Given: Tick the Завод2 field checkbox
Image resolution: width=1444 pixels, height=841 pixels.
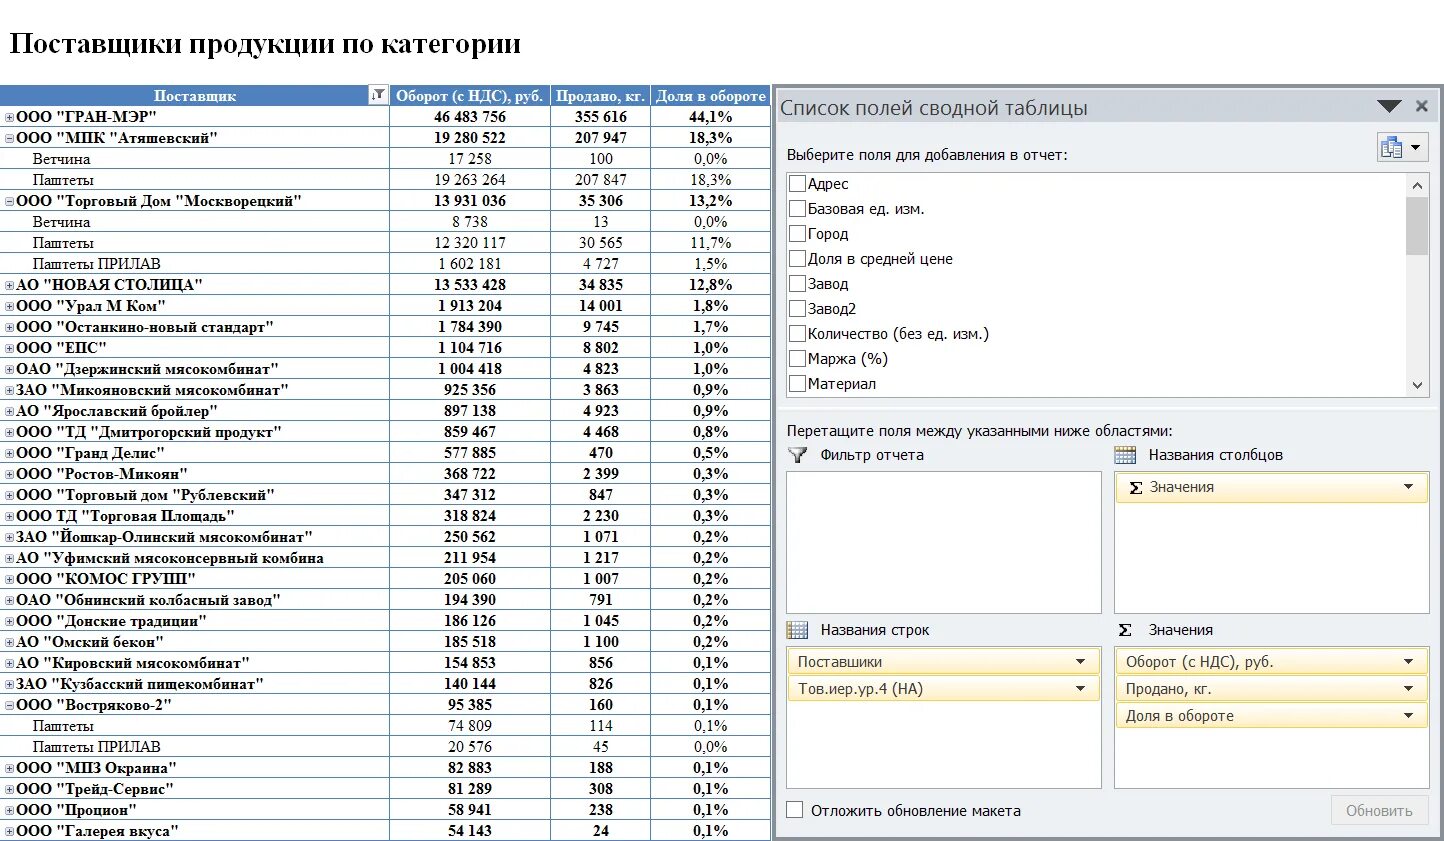Looking at the screenshot, I should point(797,309).
